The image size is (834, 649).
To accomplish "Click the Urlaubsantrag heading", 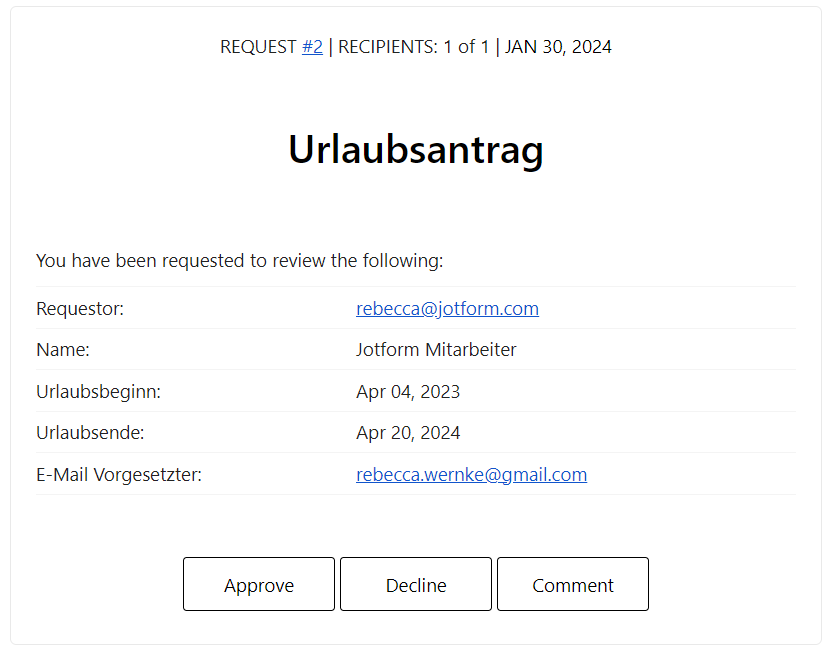I will coord(416,150).
